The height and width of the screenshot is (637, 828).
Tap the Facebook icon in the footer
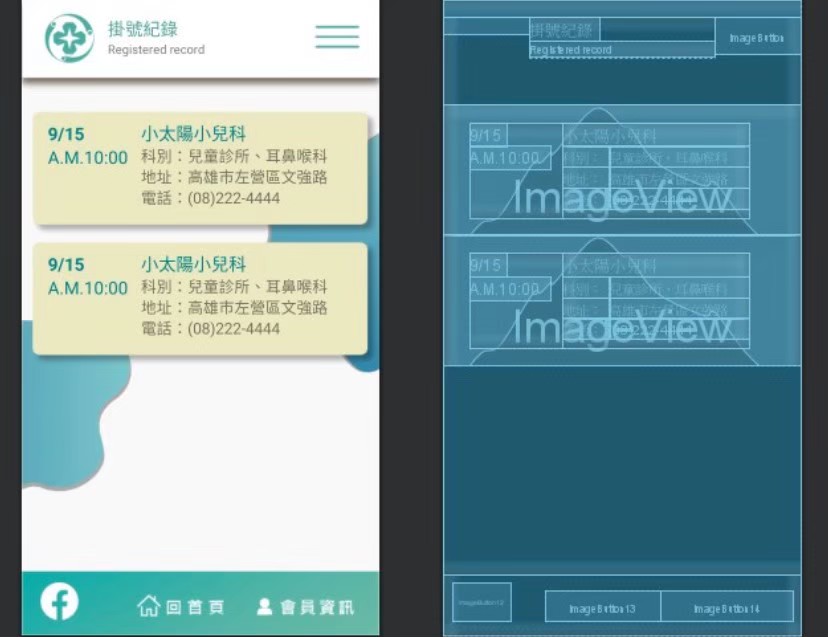pos(59,602)
